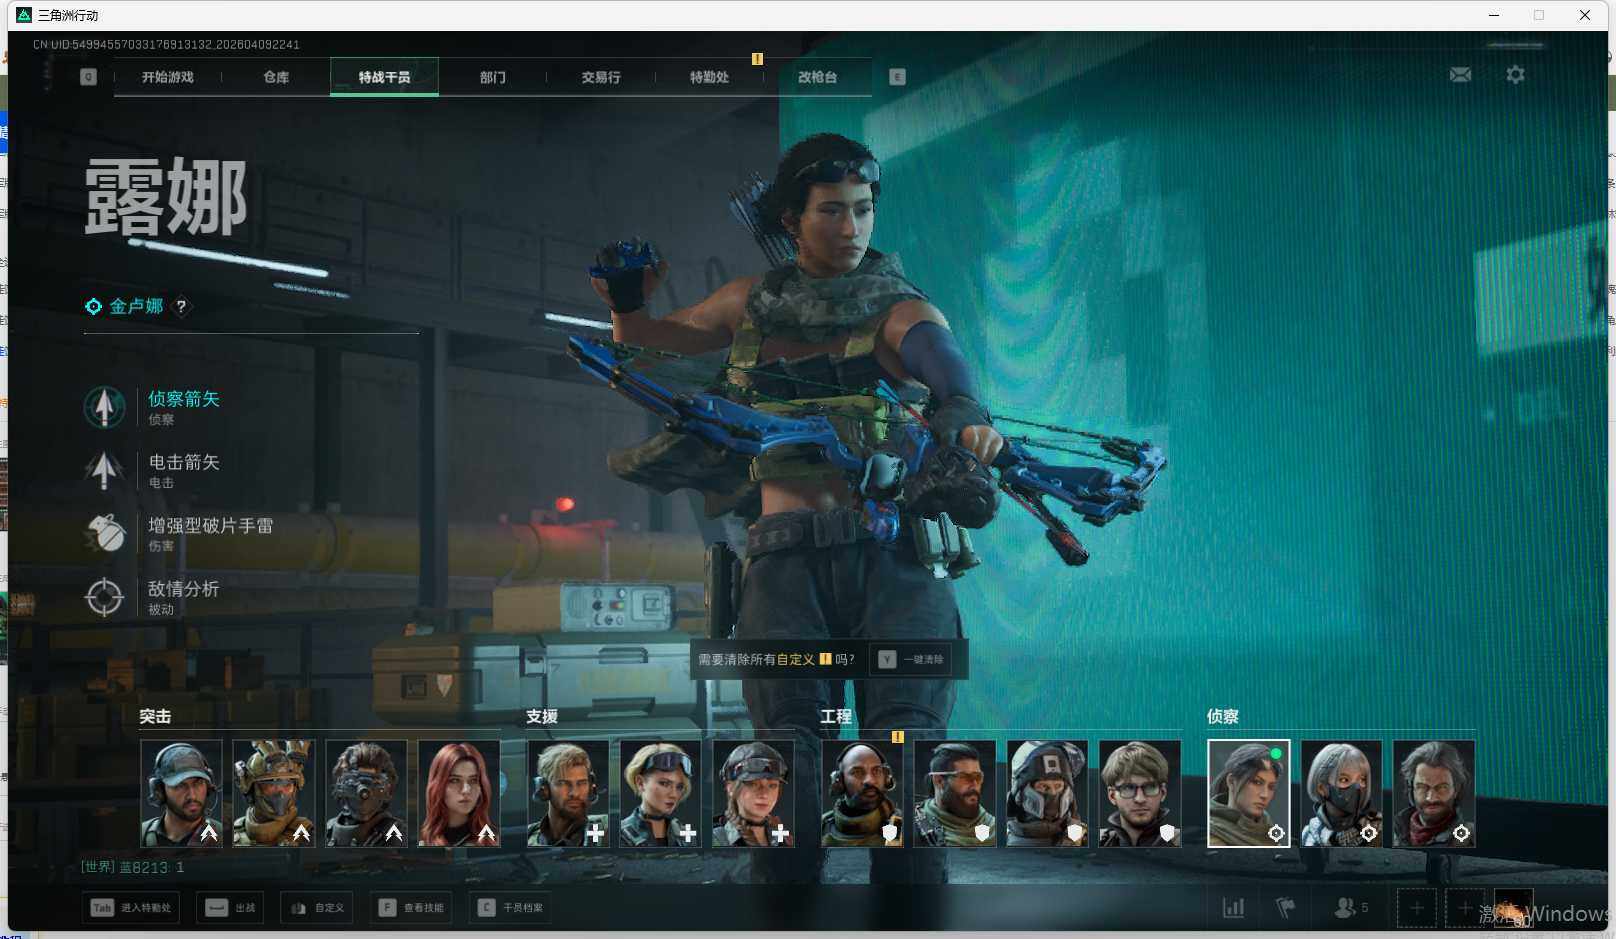Screen dimensions: 1616x939
Task: Click the 增强型破片手雷 skill name
Action: 211,526
